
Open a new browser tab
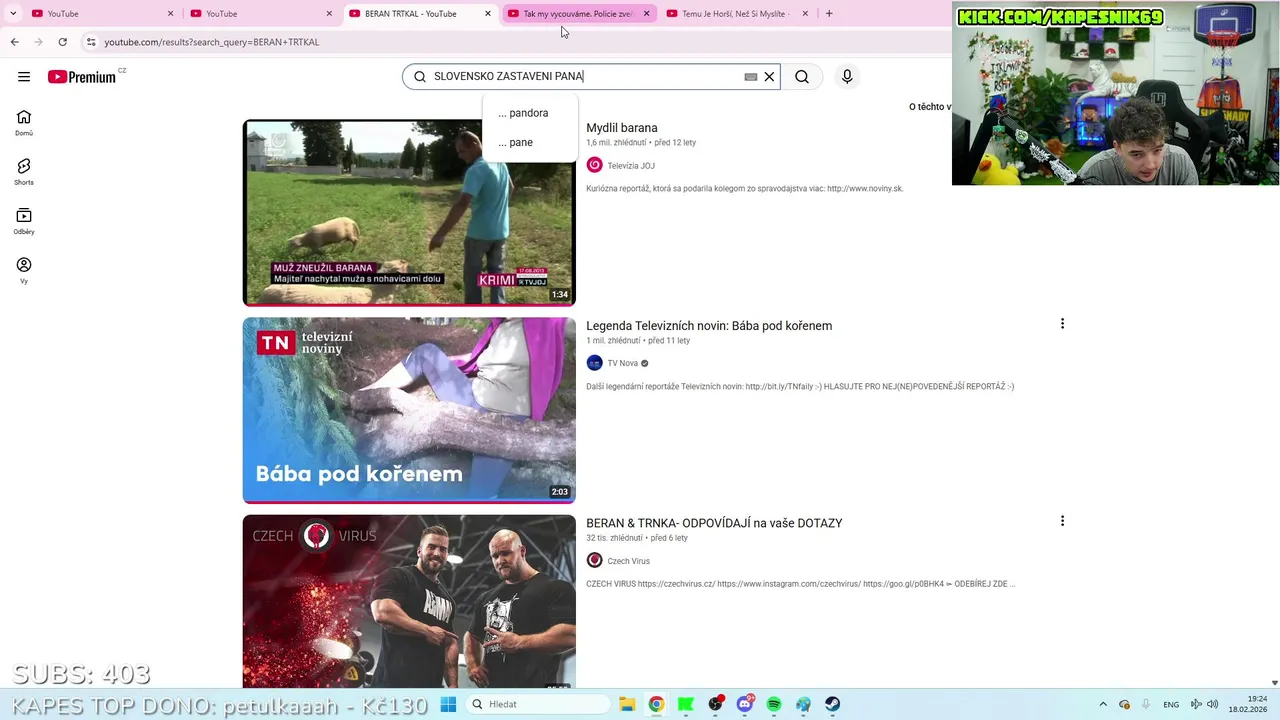[829, 13]
